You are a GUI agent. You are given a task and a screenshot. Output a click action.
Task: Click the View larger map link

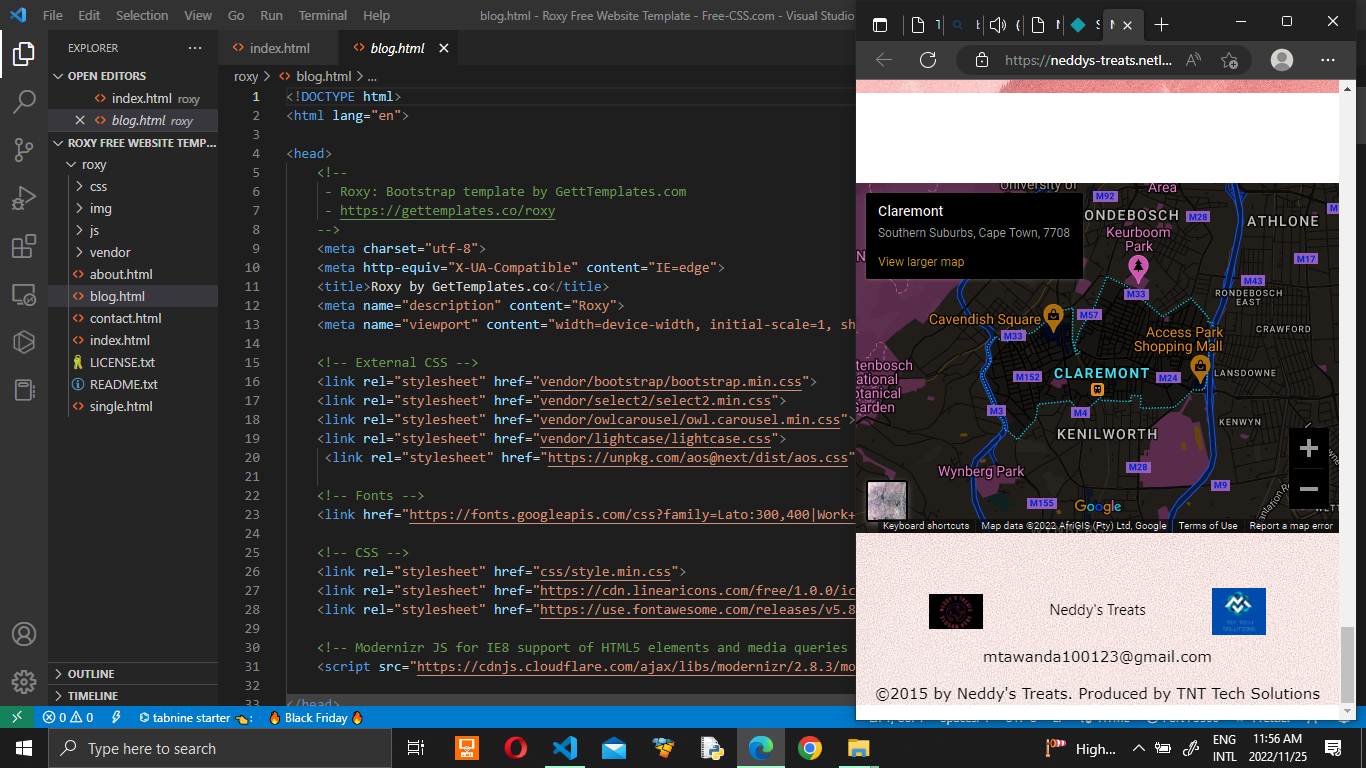tap(921, 262)
